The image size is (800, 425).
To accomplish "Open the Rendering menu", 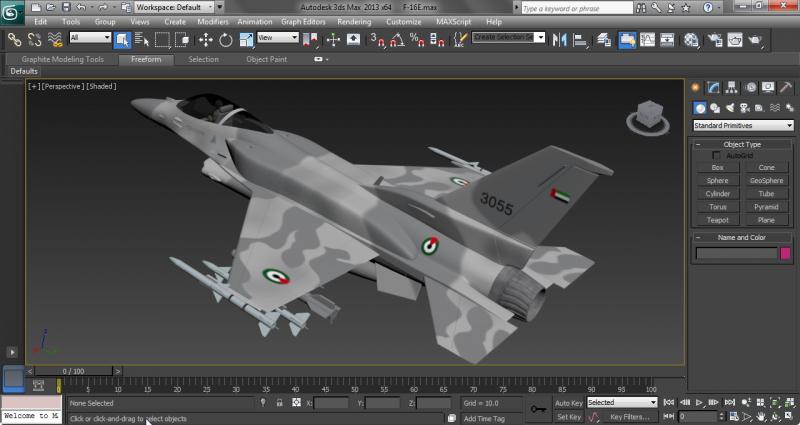I will tap(354, 21).
